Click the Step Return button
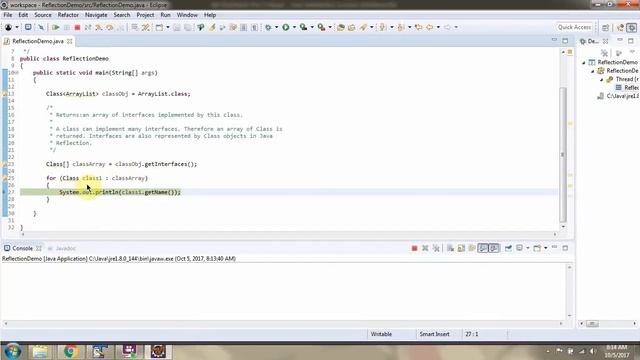 point(120,27)
